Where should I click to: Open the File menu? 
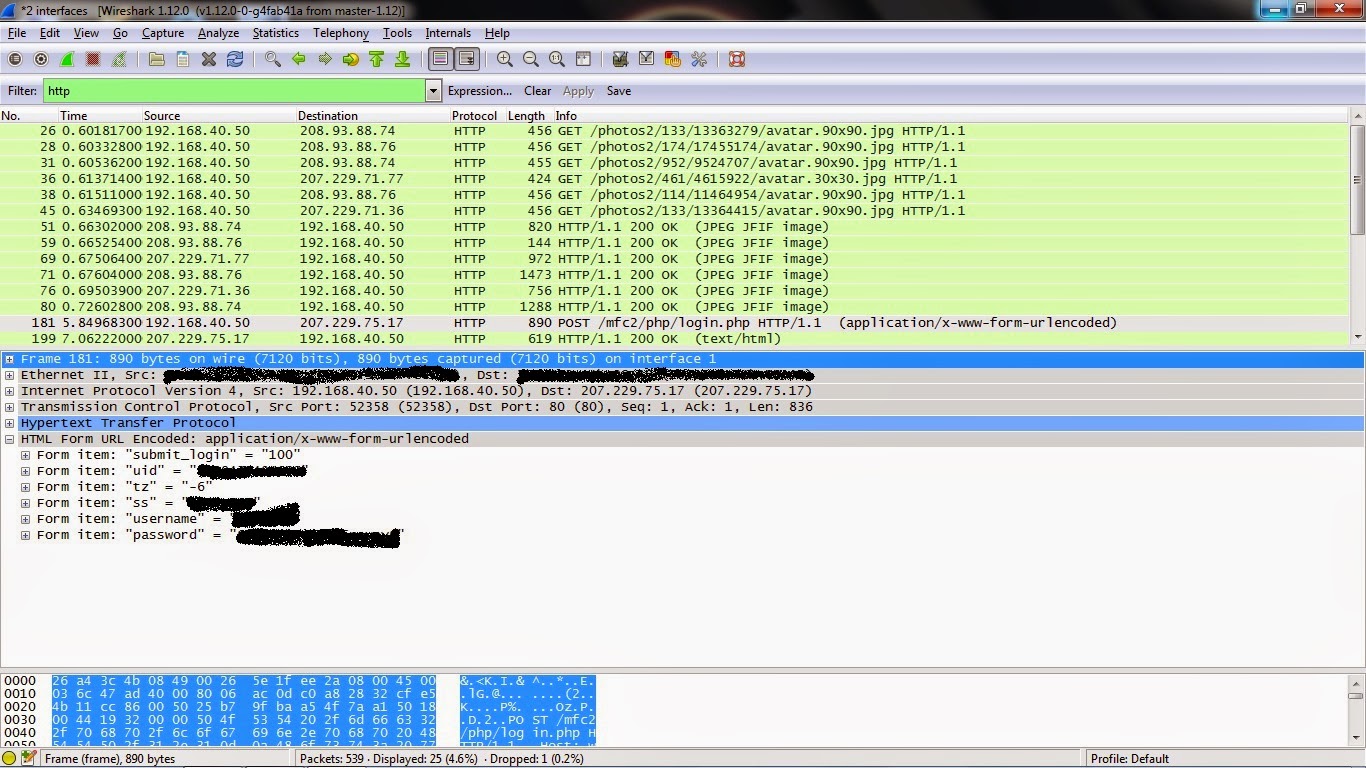click(x=17, y=33)
